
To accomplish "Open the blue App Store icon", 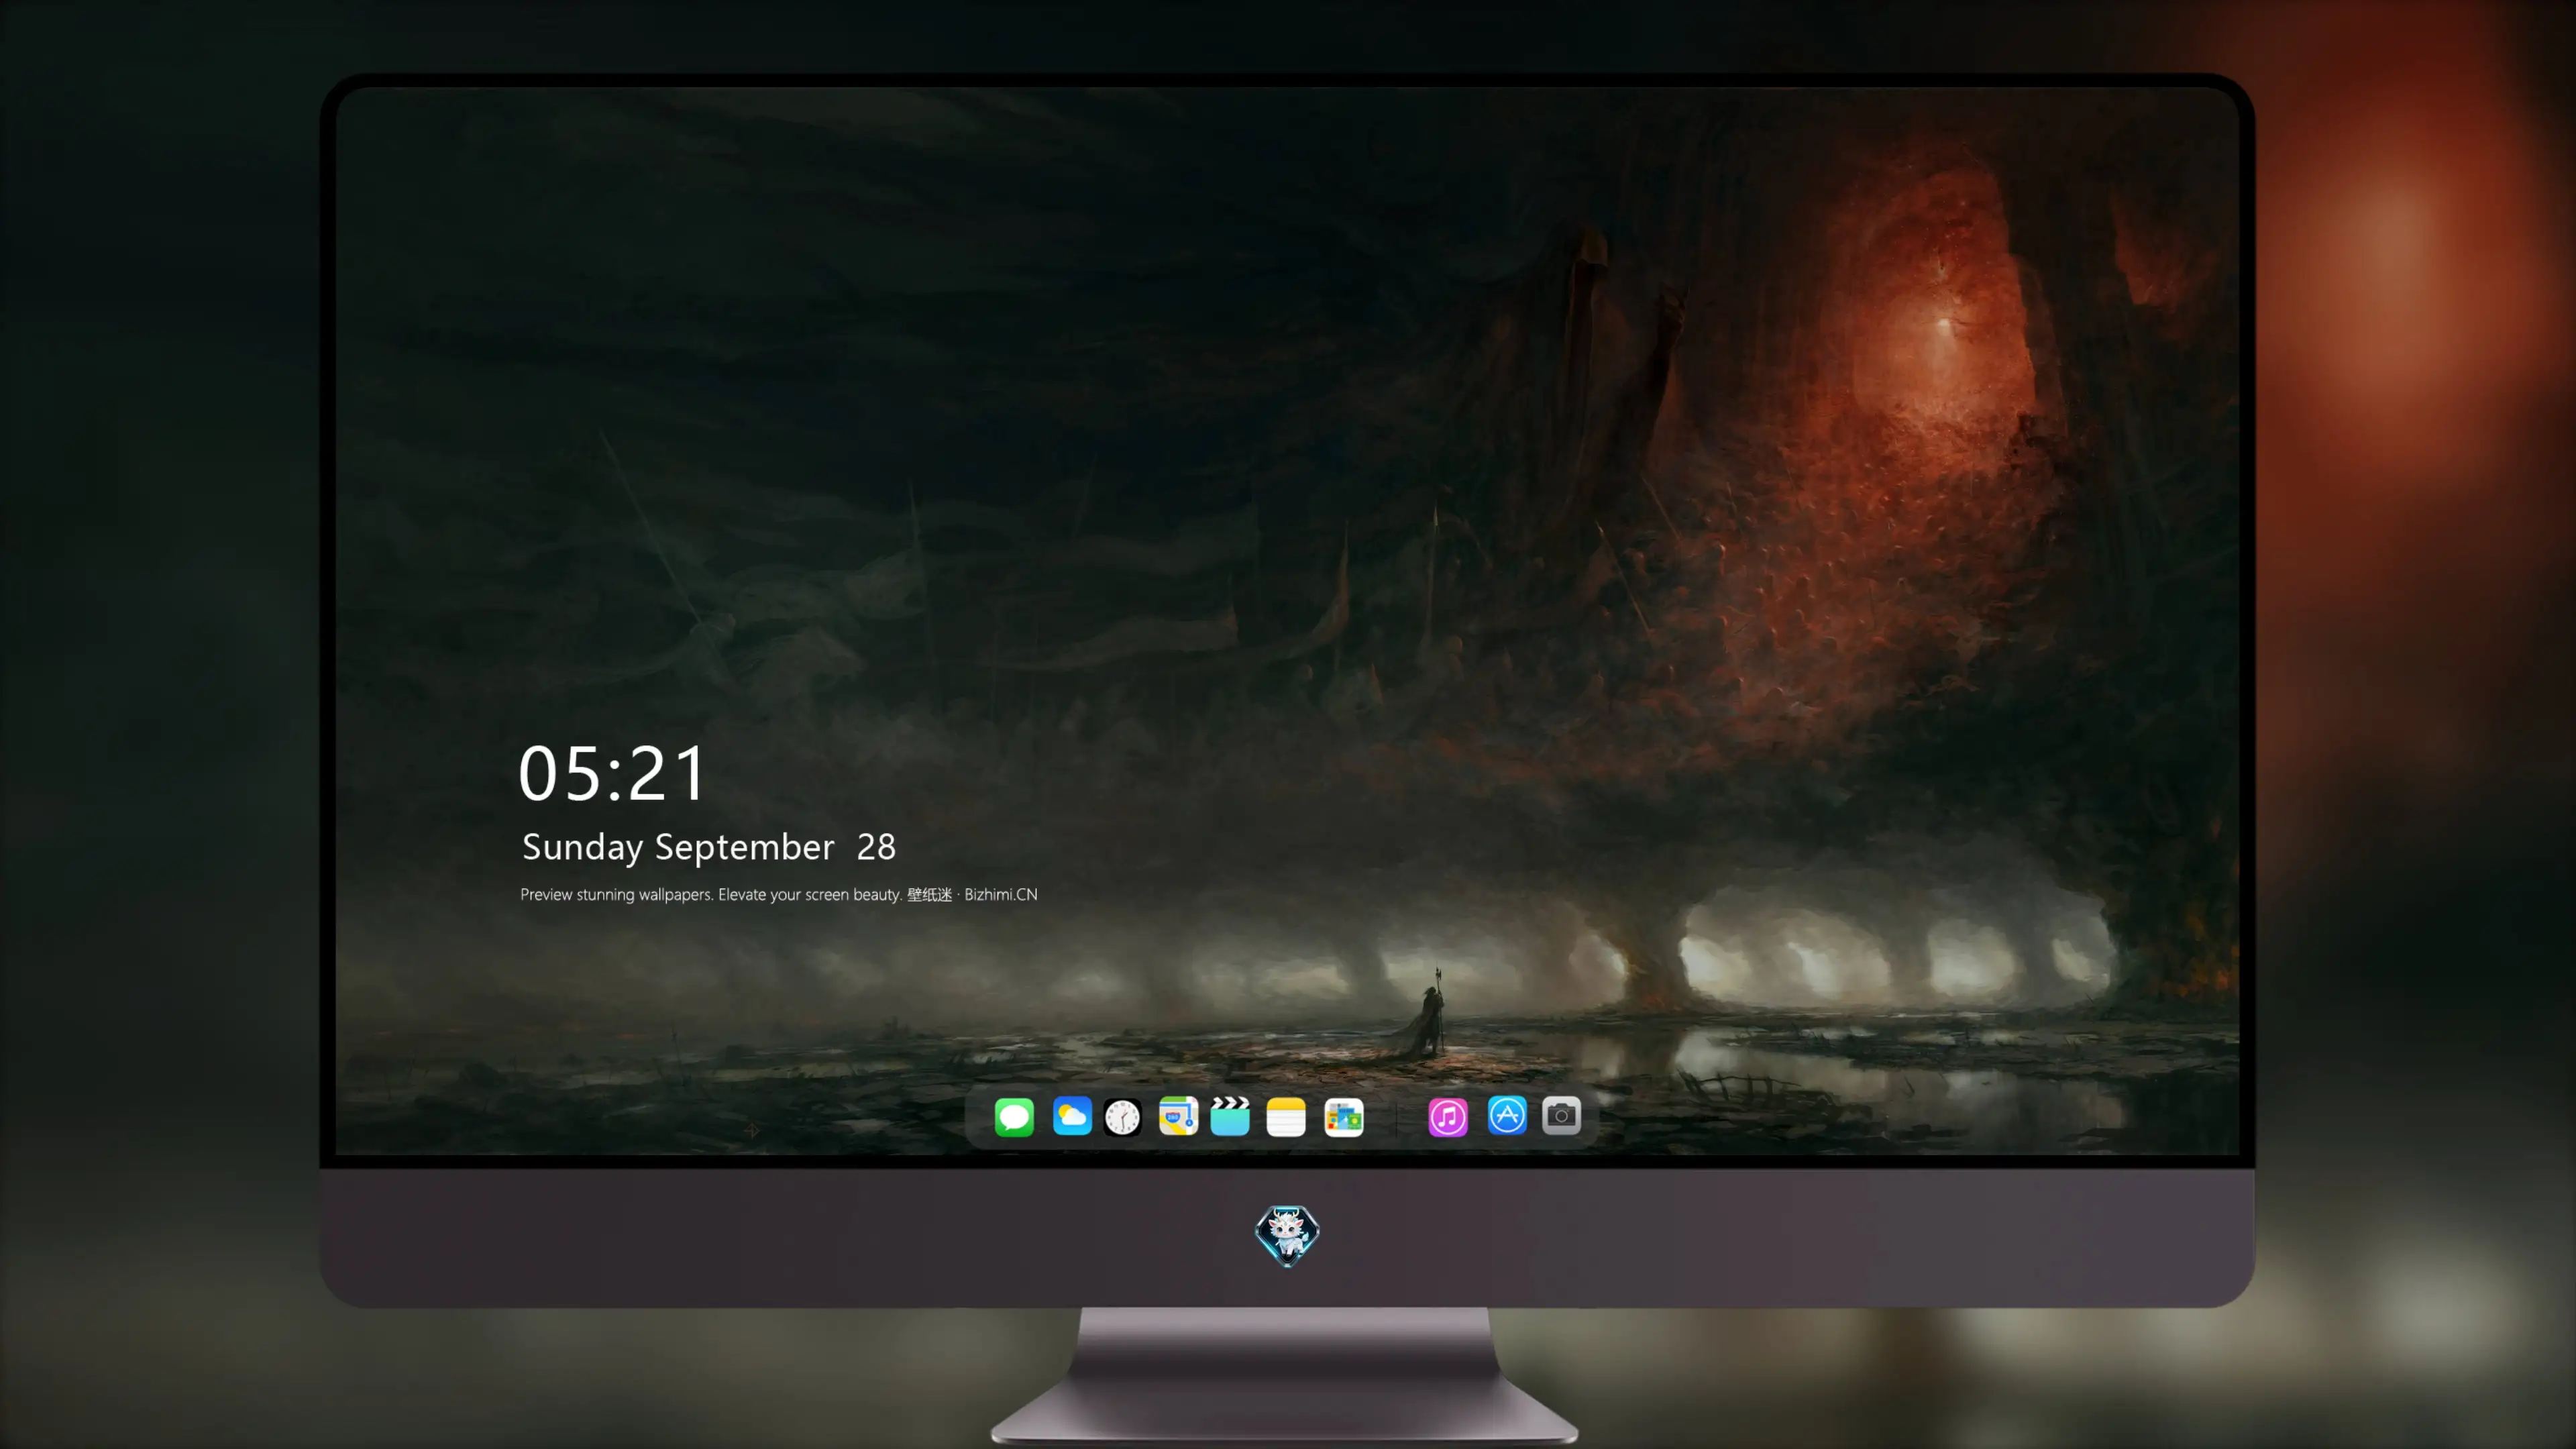I will (x=1507, y=1115).
